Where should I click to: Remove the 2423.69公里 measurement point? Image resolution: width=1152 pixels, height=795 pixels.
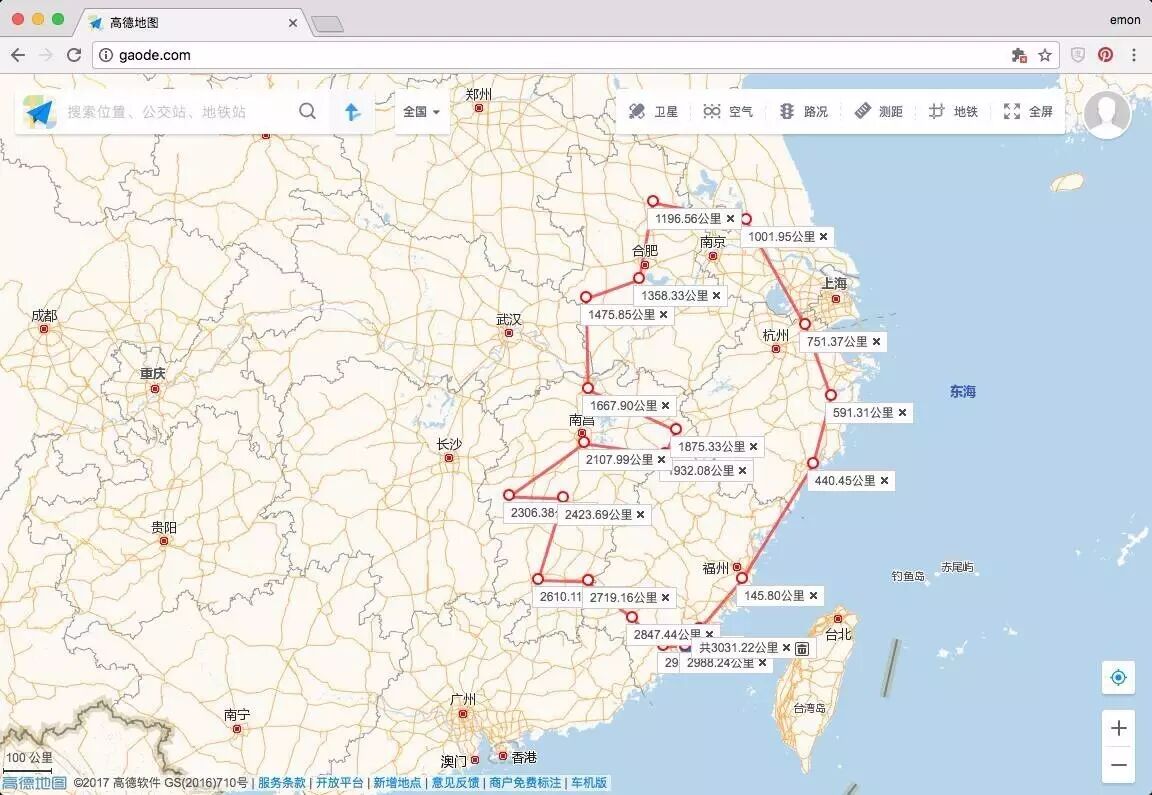[641, 515]
